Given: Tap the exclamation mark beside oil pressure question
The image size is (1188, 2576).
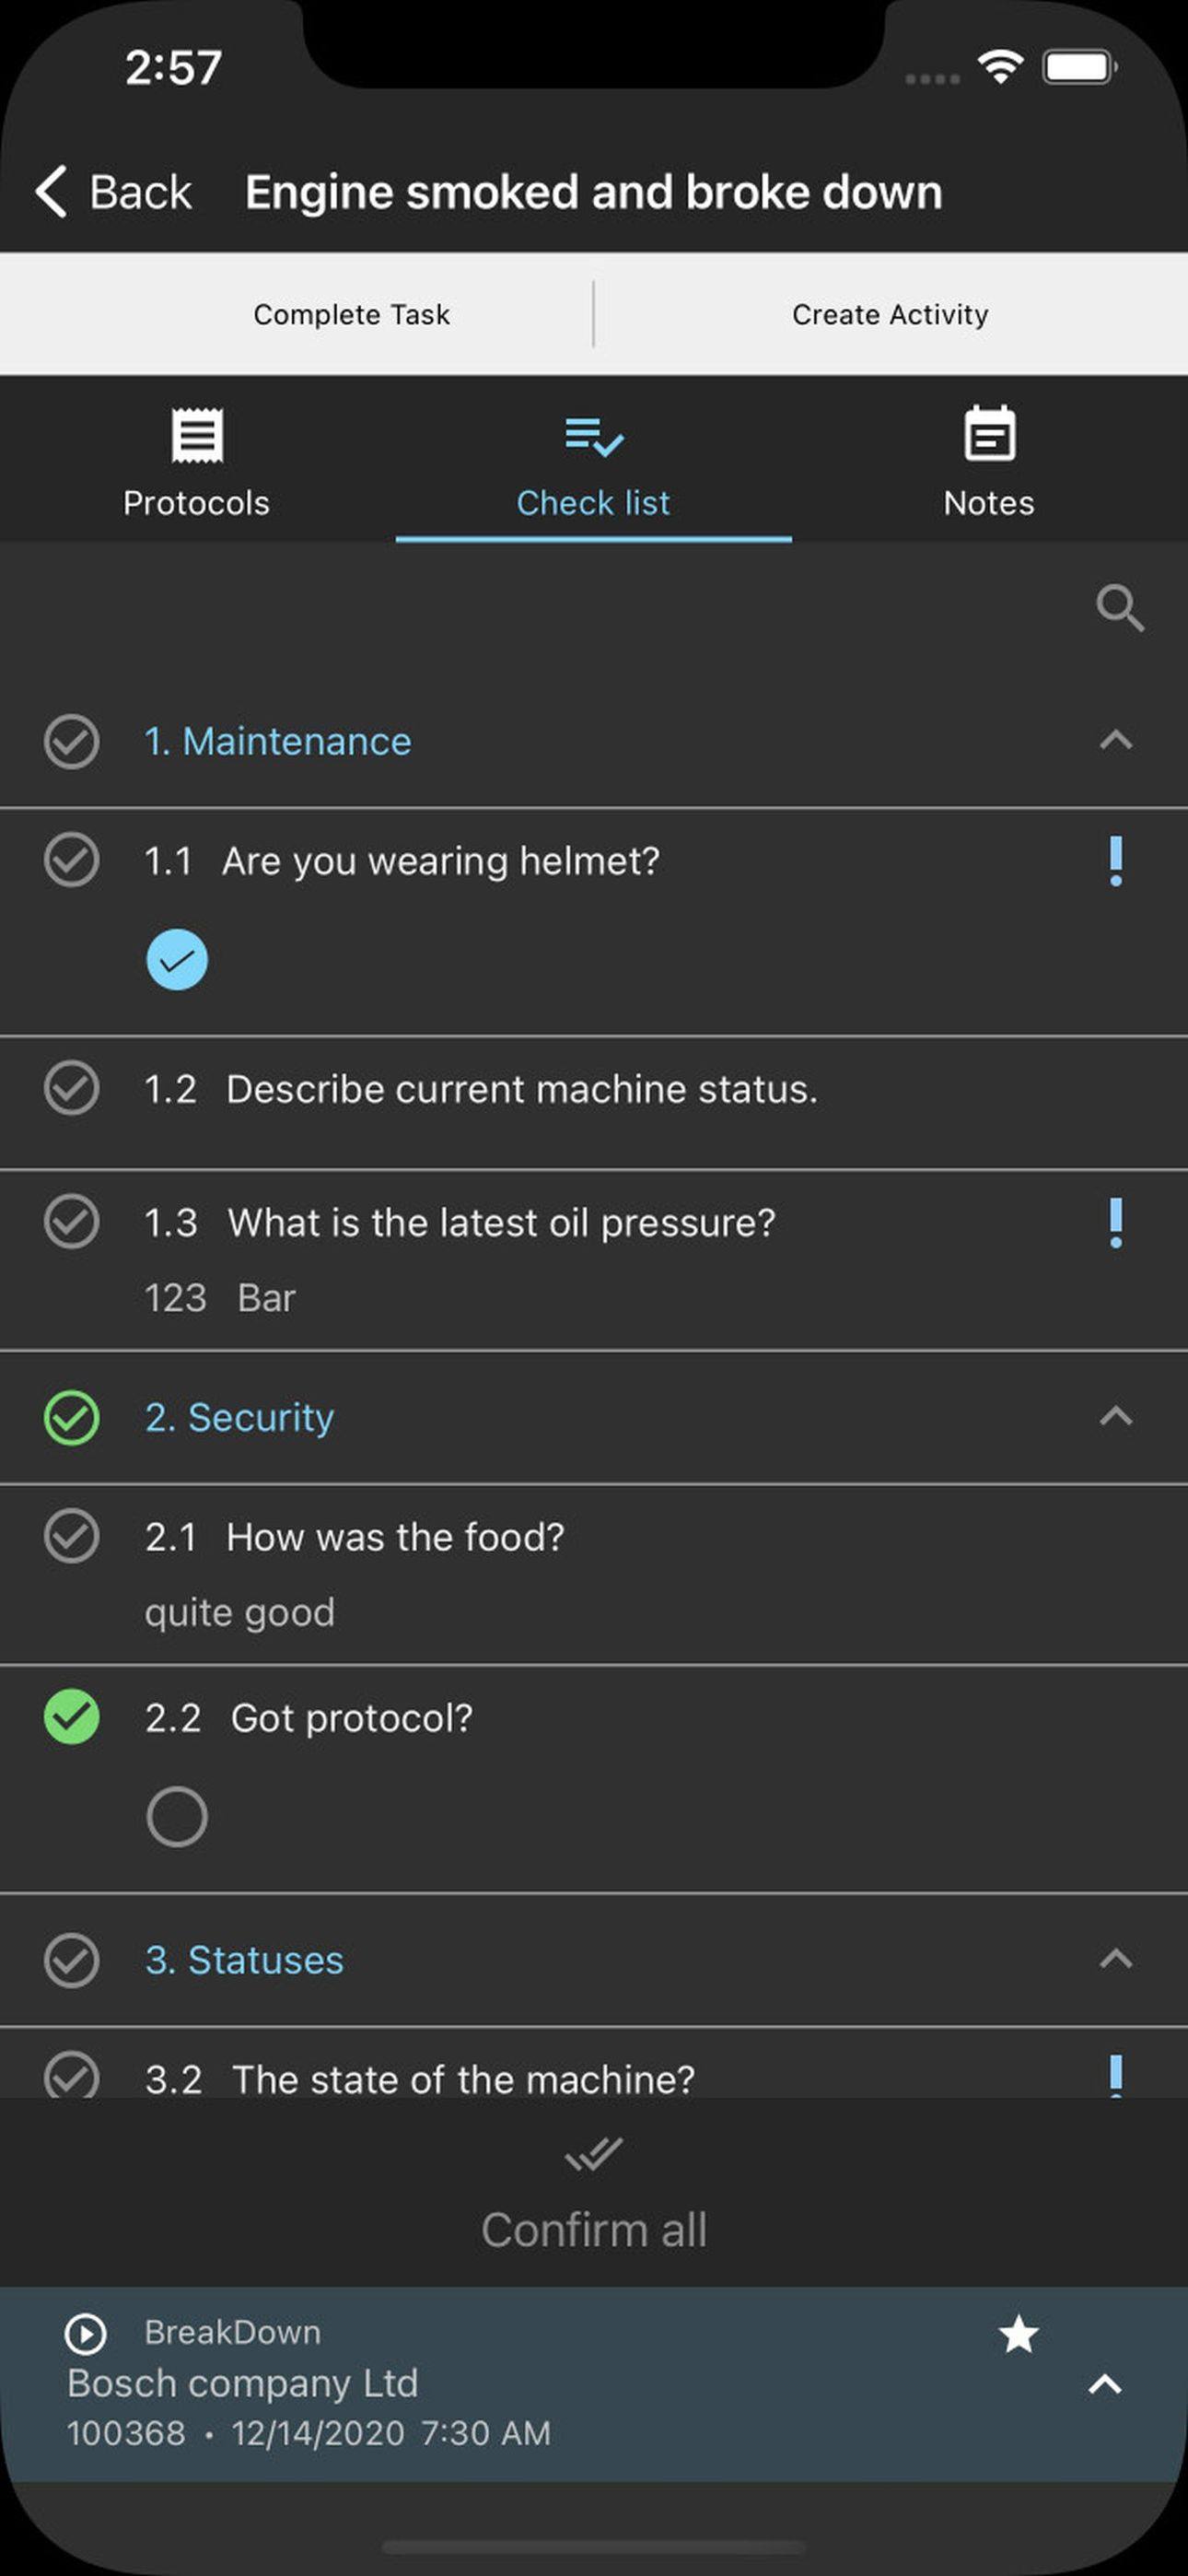Looking at the screenshot, I should [x=1116, y=1223].
